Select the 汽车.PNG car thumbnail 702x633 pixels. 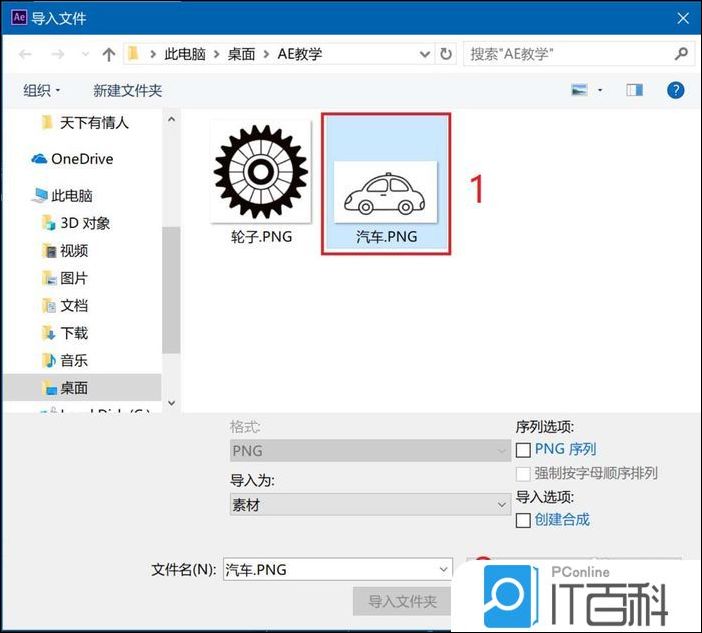[x=385, y=192]
